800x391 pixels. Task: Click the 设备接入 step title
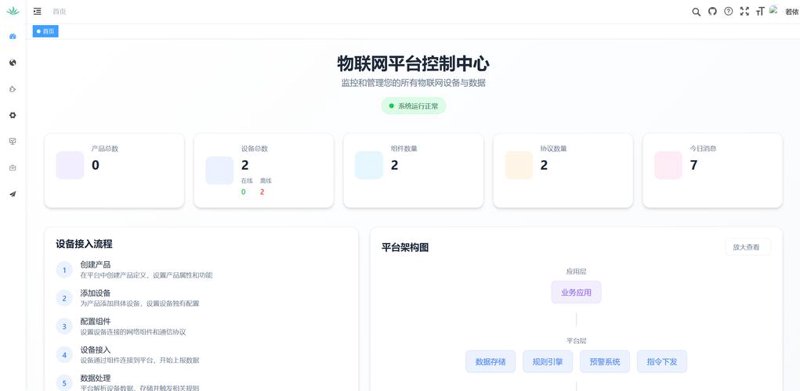(x=95, y=350)
